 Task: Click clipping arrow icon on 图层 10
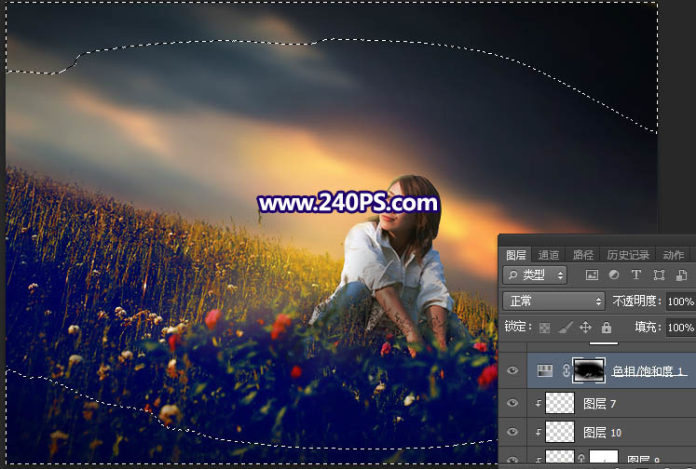point(538,432)
